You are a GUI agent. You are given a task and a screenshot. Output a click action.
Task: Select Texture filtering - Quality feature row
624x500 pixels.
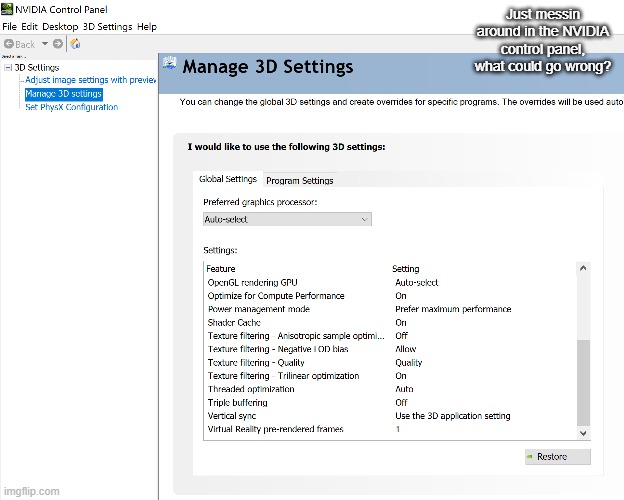coord(390,363)
